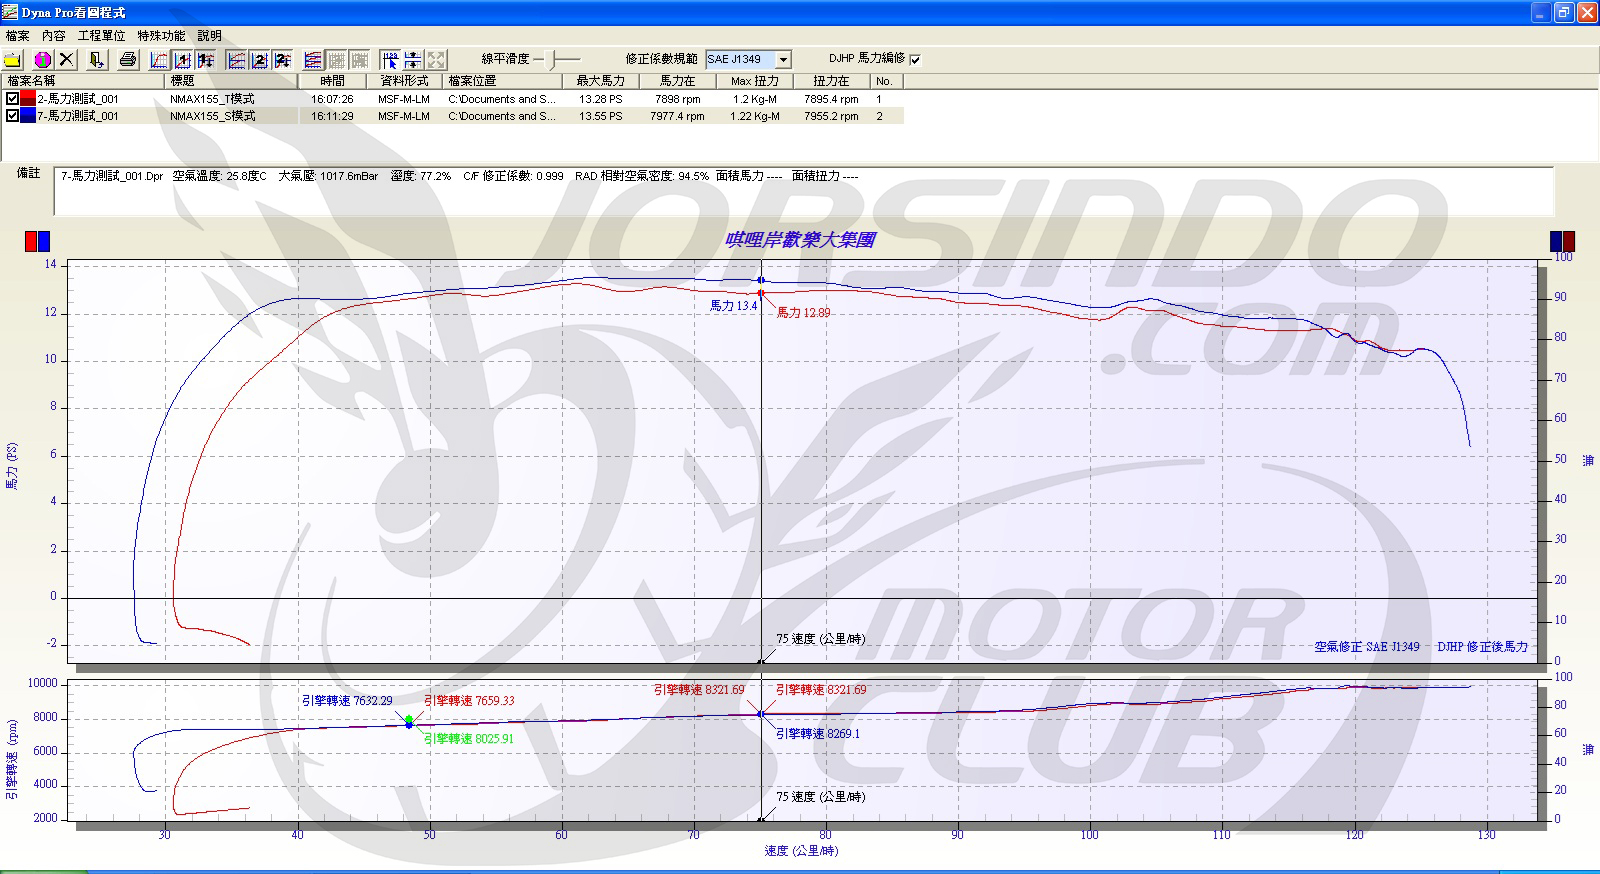Screen dimensions: 1600x874
Task: Click the 嗶哩岸歡樂大集團 chart title
Action: (800, 240)
